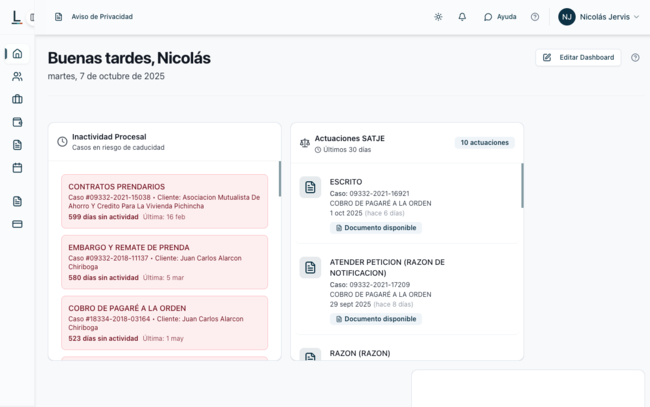
Task: Toggle the sidebar collapse button near logo
Action: [32, 17]
